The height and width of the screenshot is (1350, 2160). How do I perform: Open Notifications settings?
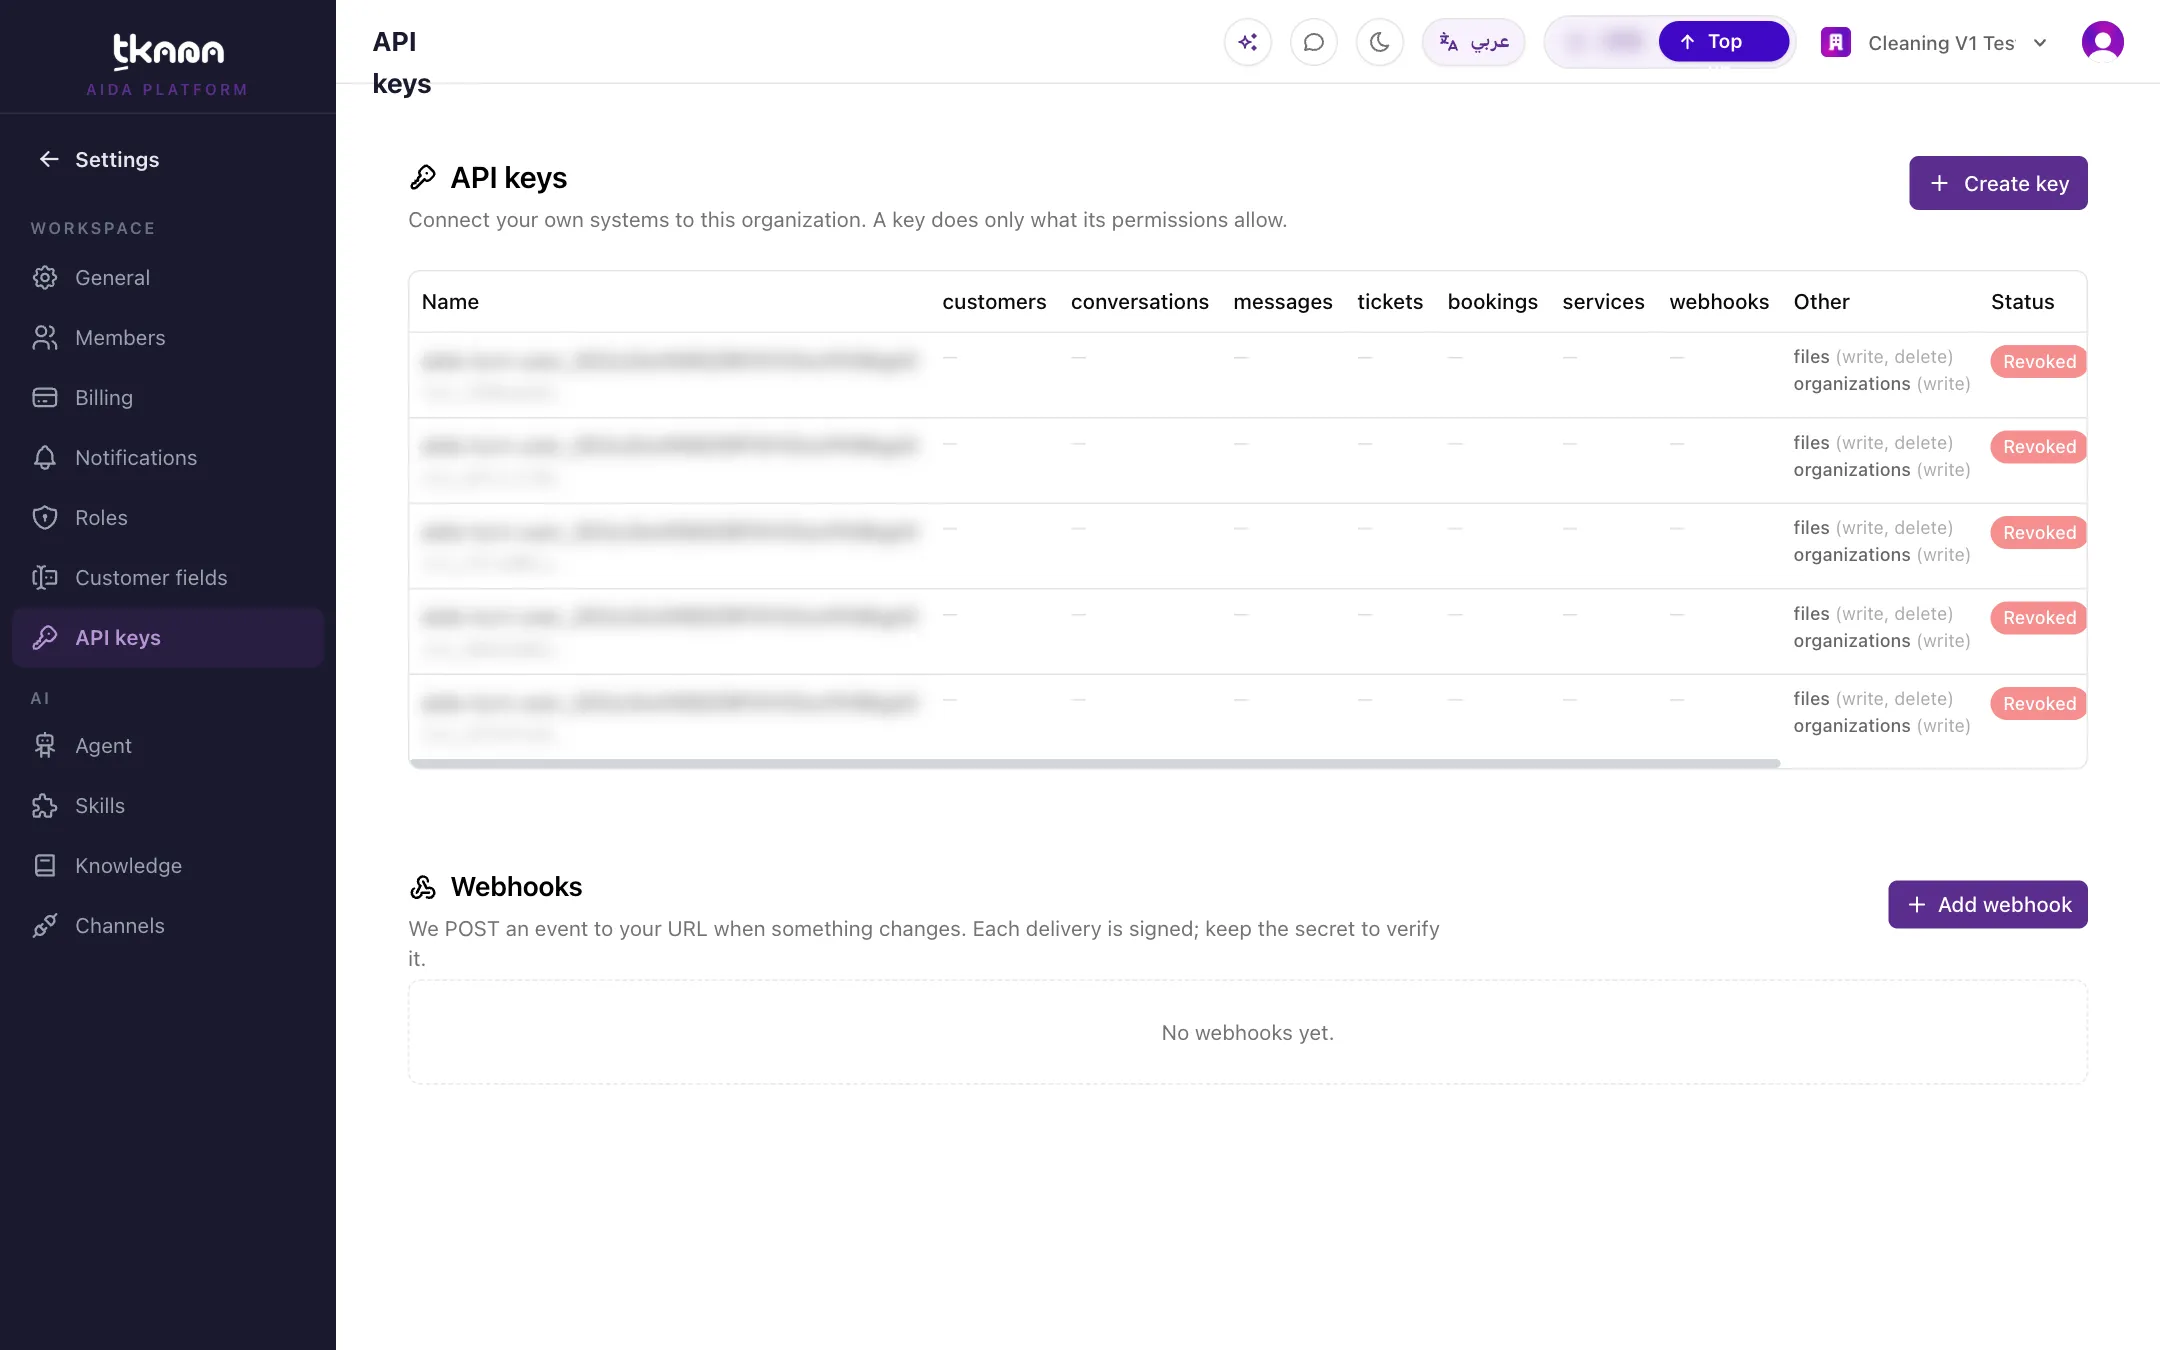tap(168, 458)
